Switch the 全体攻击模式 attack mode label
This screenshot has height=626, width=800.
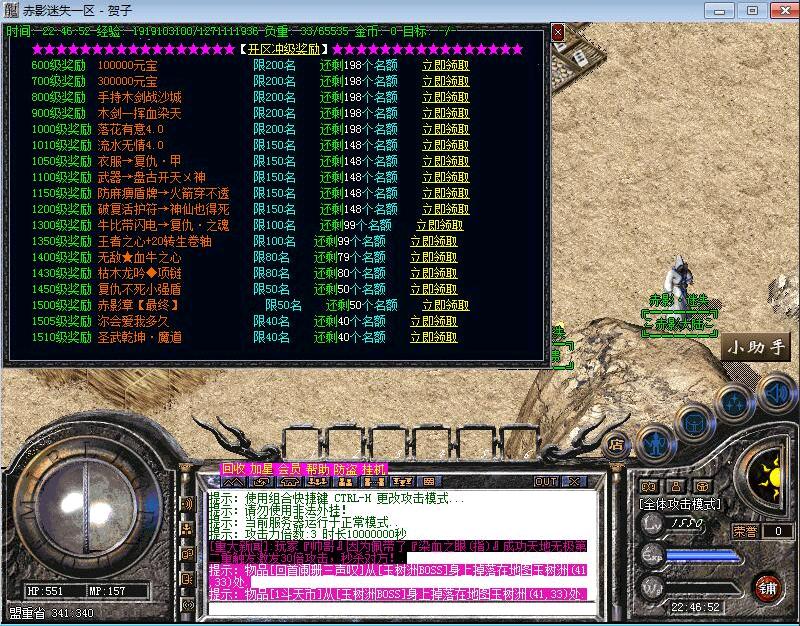(680, 504)
